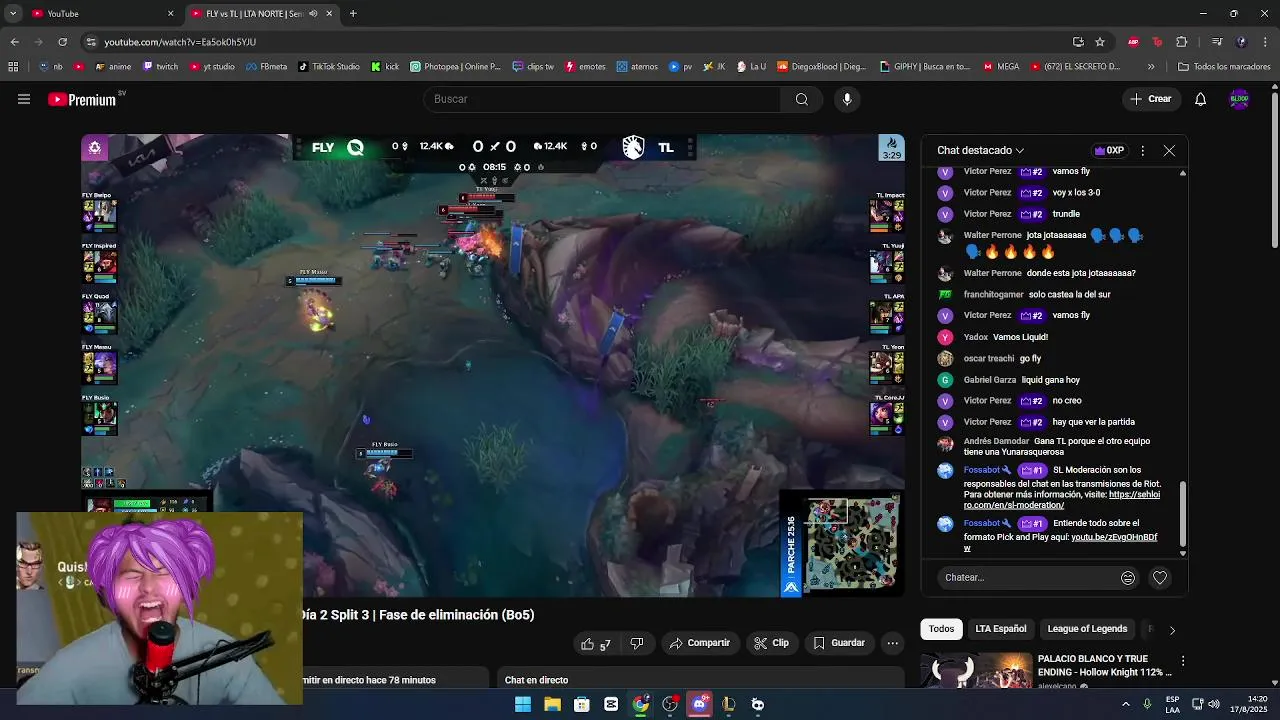The width and height of the screenshot is (1280, 720).
Task: Open the GIPHY bookmark
Action: (x=925, y=67)
